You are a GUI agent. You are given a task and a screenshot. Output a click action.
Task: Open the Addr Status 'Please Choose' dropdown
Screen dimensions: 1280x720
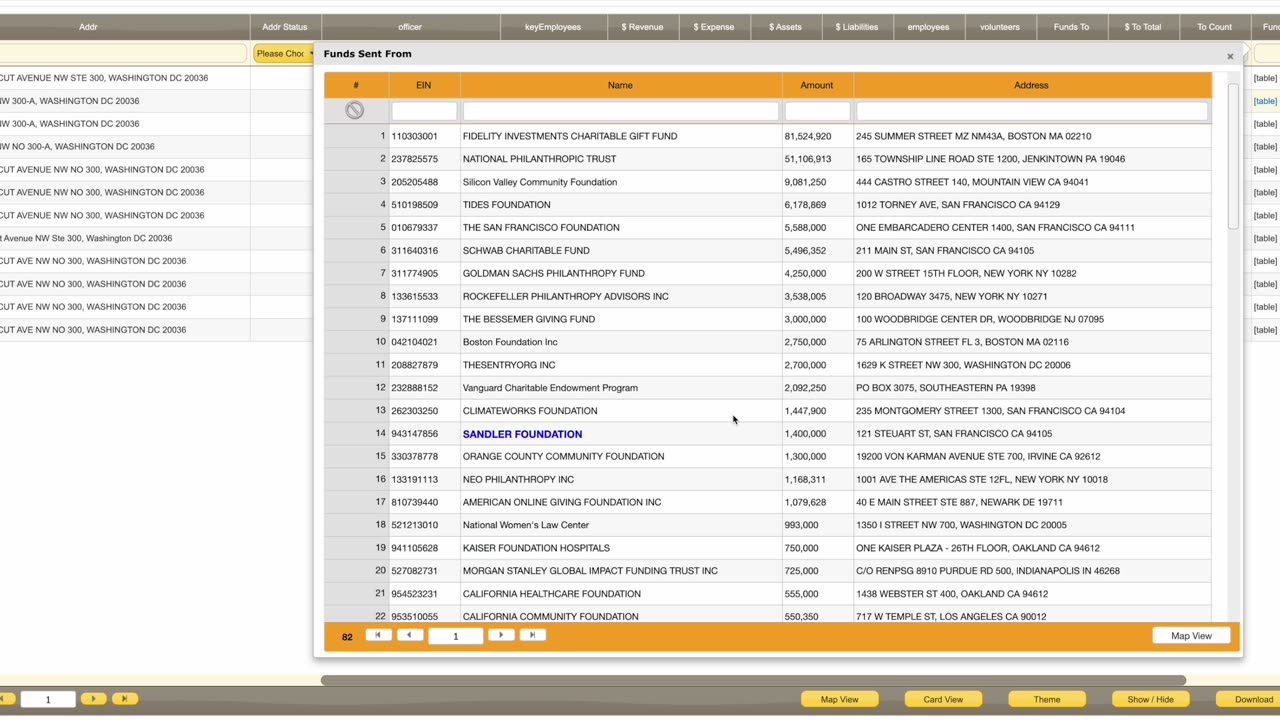click(x=284, y=53)
